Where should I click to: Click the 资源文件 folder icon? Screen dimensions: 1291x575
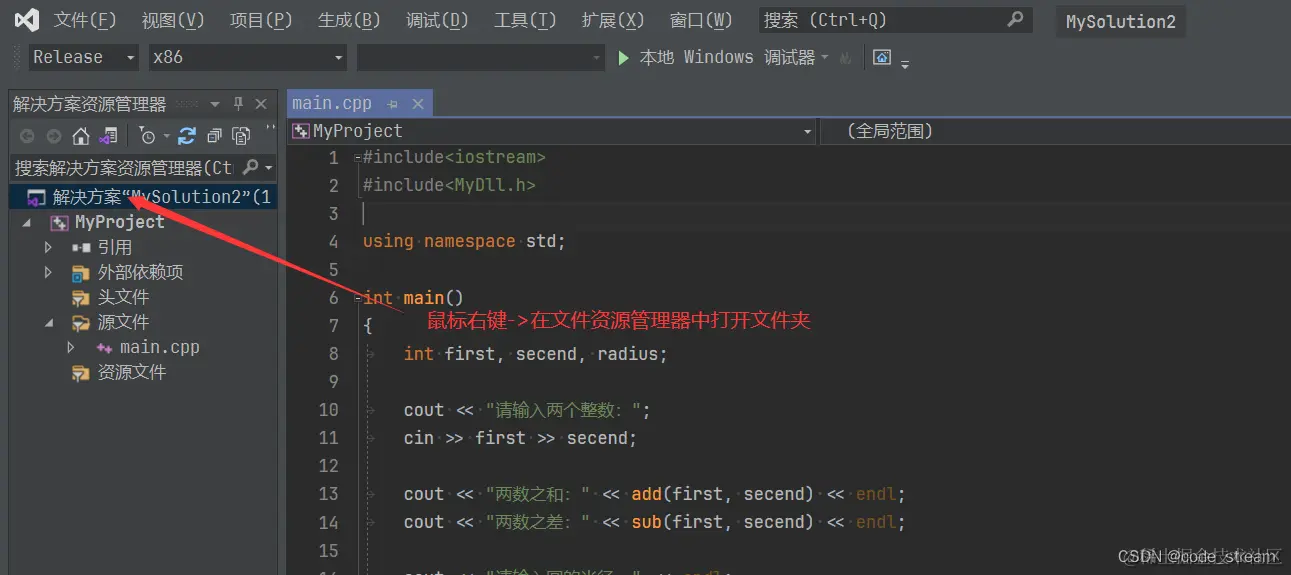click(x=81, y=372)
